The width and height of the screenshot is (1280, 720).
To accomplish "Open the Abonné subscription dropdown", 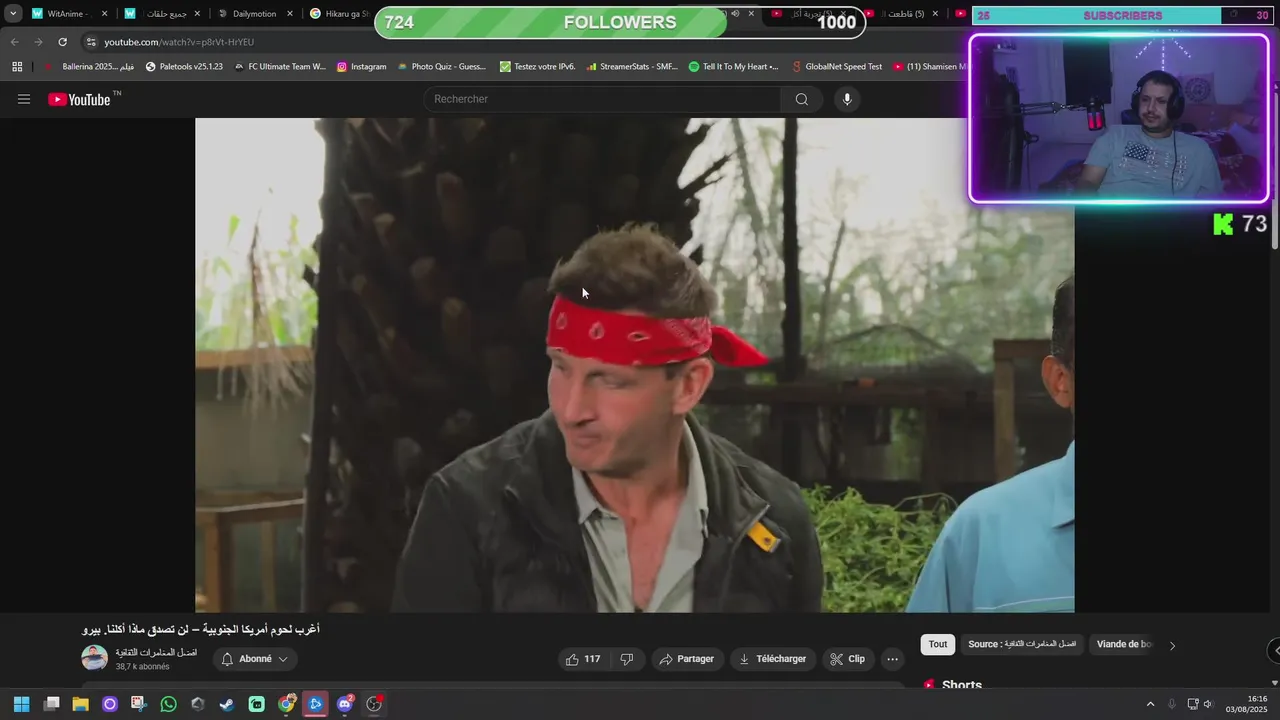I will tap(255, 659).
